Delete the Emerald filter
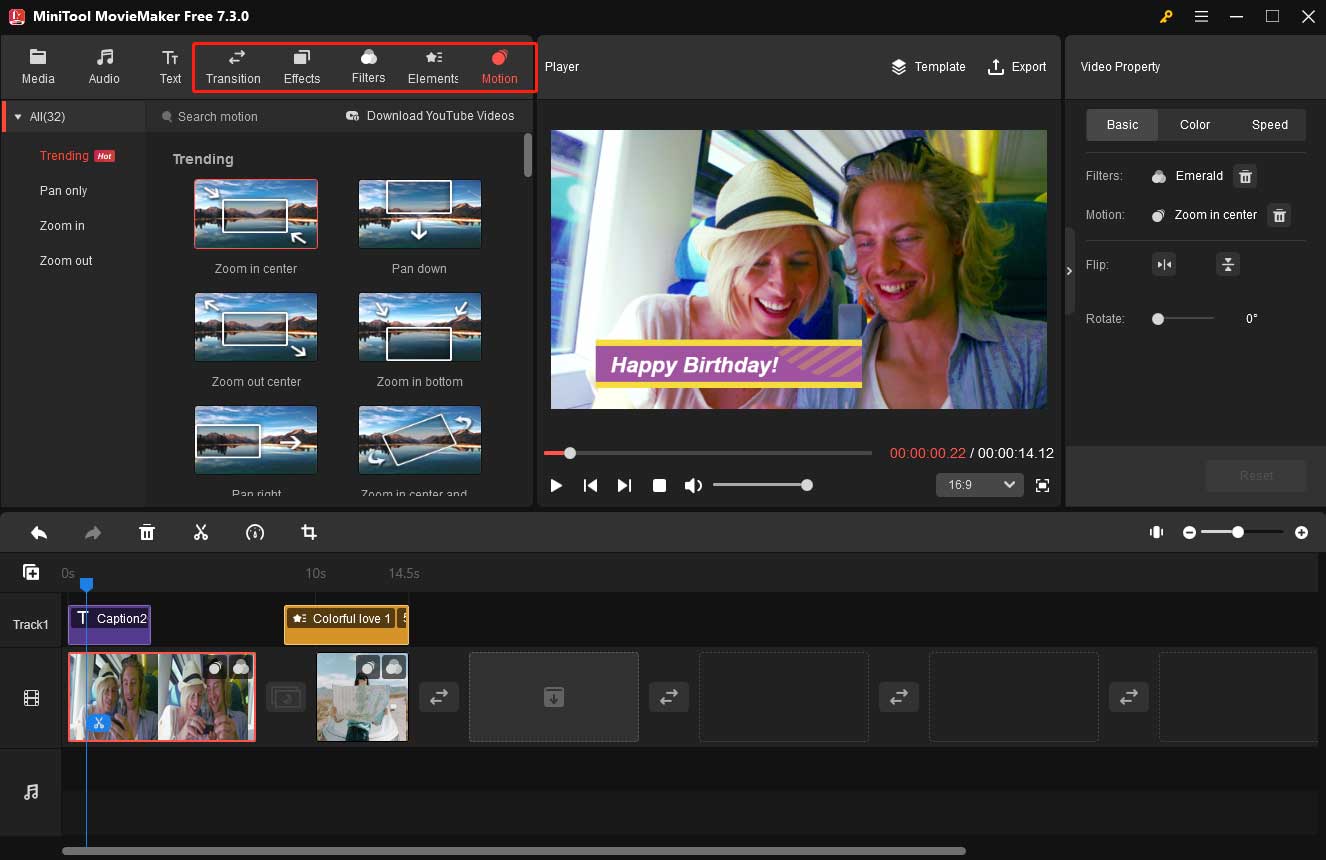Viewport: 1326px width, 860px height. pyautogui.click(x=1245, y=177)
